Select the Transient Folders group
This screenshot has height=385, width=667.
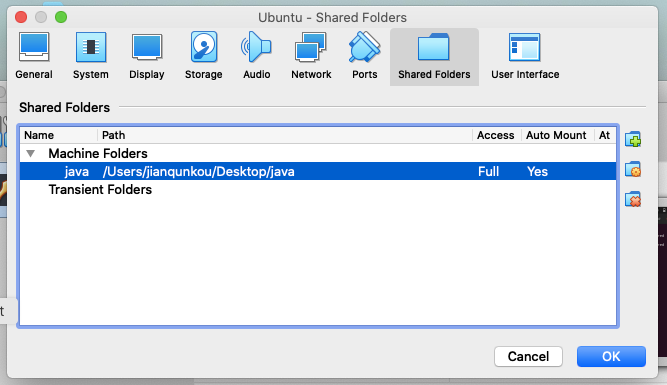tap(100, 189)
